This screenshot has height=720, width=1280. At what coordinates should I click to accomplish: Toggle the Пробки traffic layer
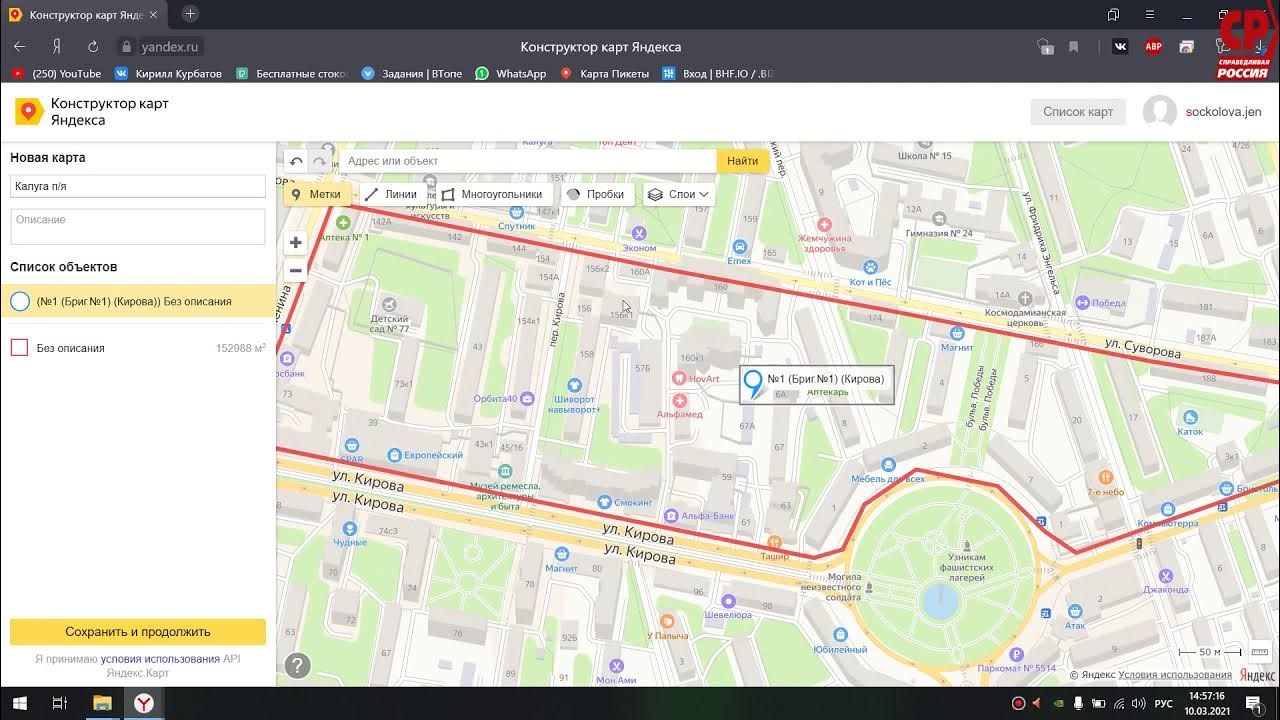(596, 194)
